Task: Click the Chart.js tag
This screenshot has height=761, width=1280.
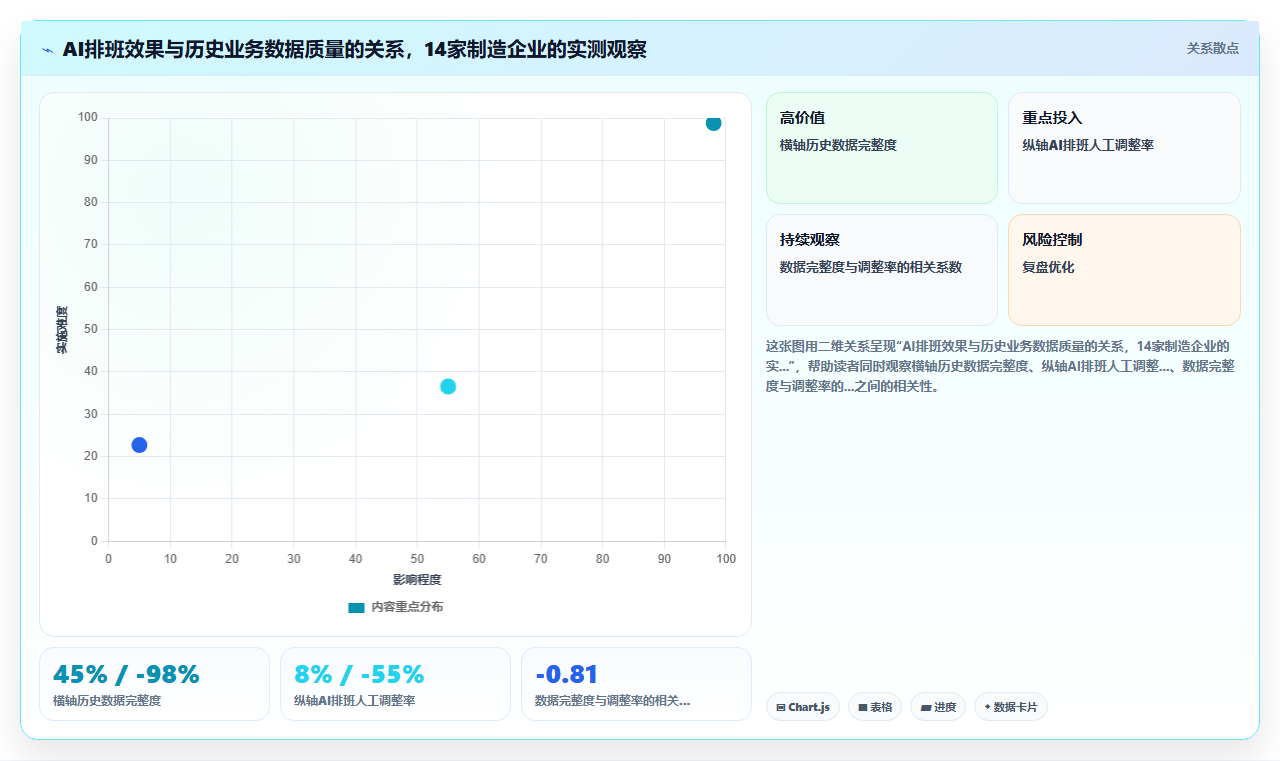Action: [803, 707]
